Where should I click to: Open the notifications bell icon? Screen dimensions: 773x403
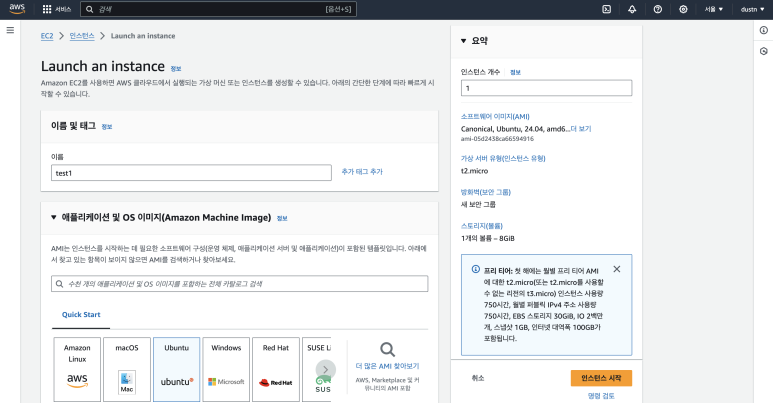(632, 9)
